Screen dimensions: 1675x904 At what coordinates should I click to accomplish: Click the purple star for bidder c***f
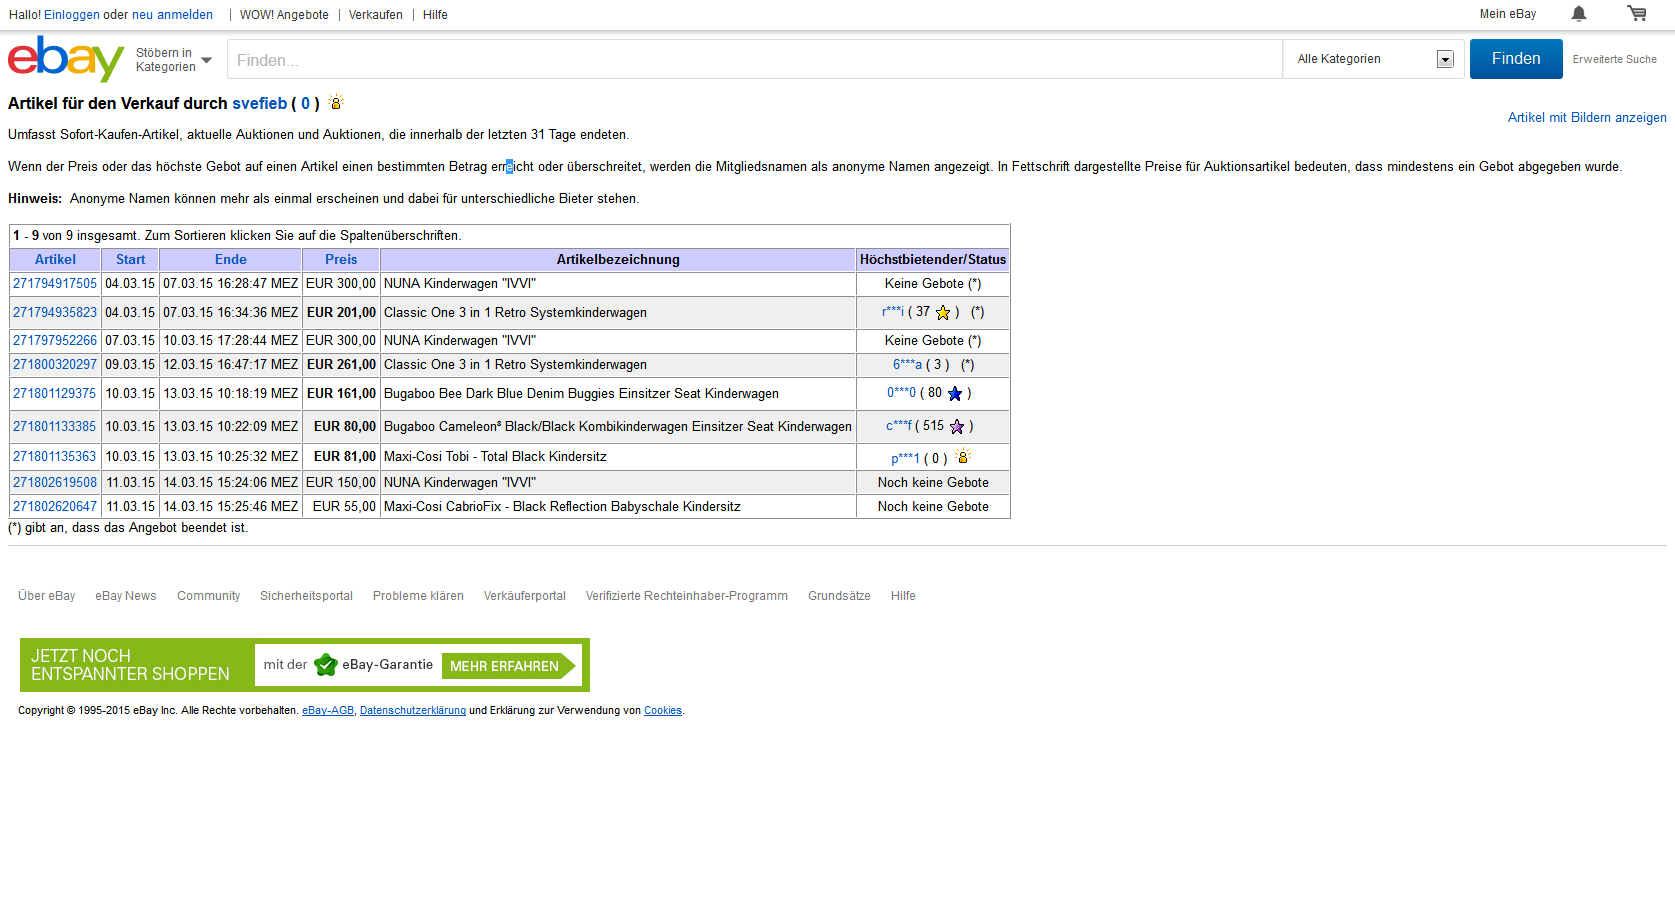tap(957, 427)
